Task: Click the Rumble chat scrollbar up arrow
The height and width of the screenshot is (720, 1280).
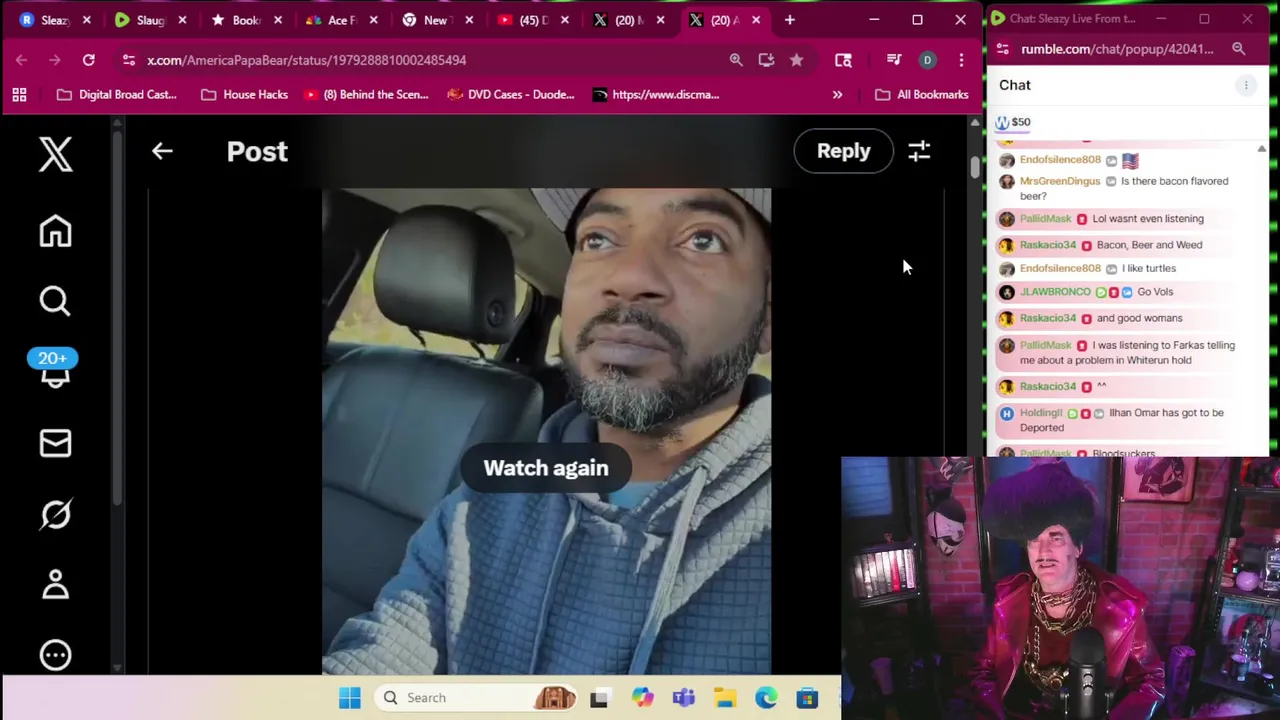Action: (1261, 149)
